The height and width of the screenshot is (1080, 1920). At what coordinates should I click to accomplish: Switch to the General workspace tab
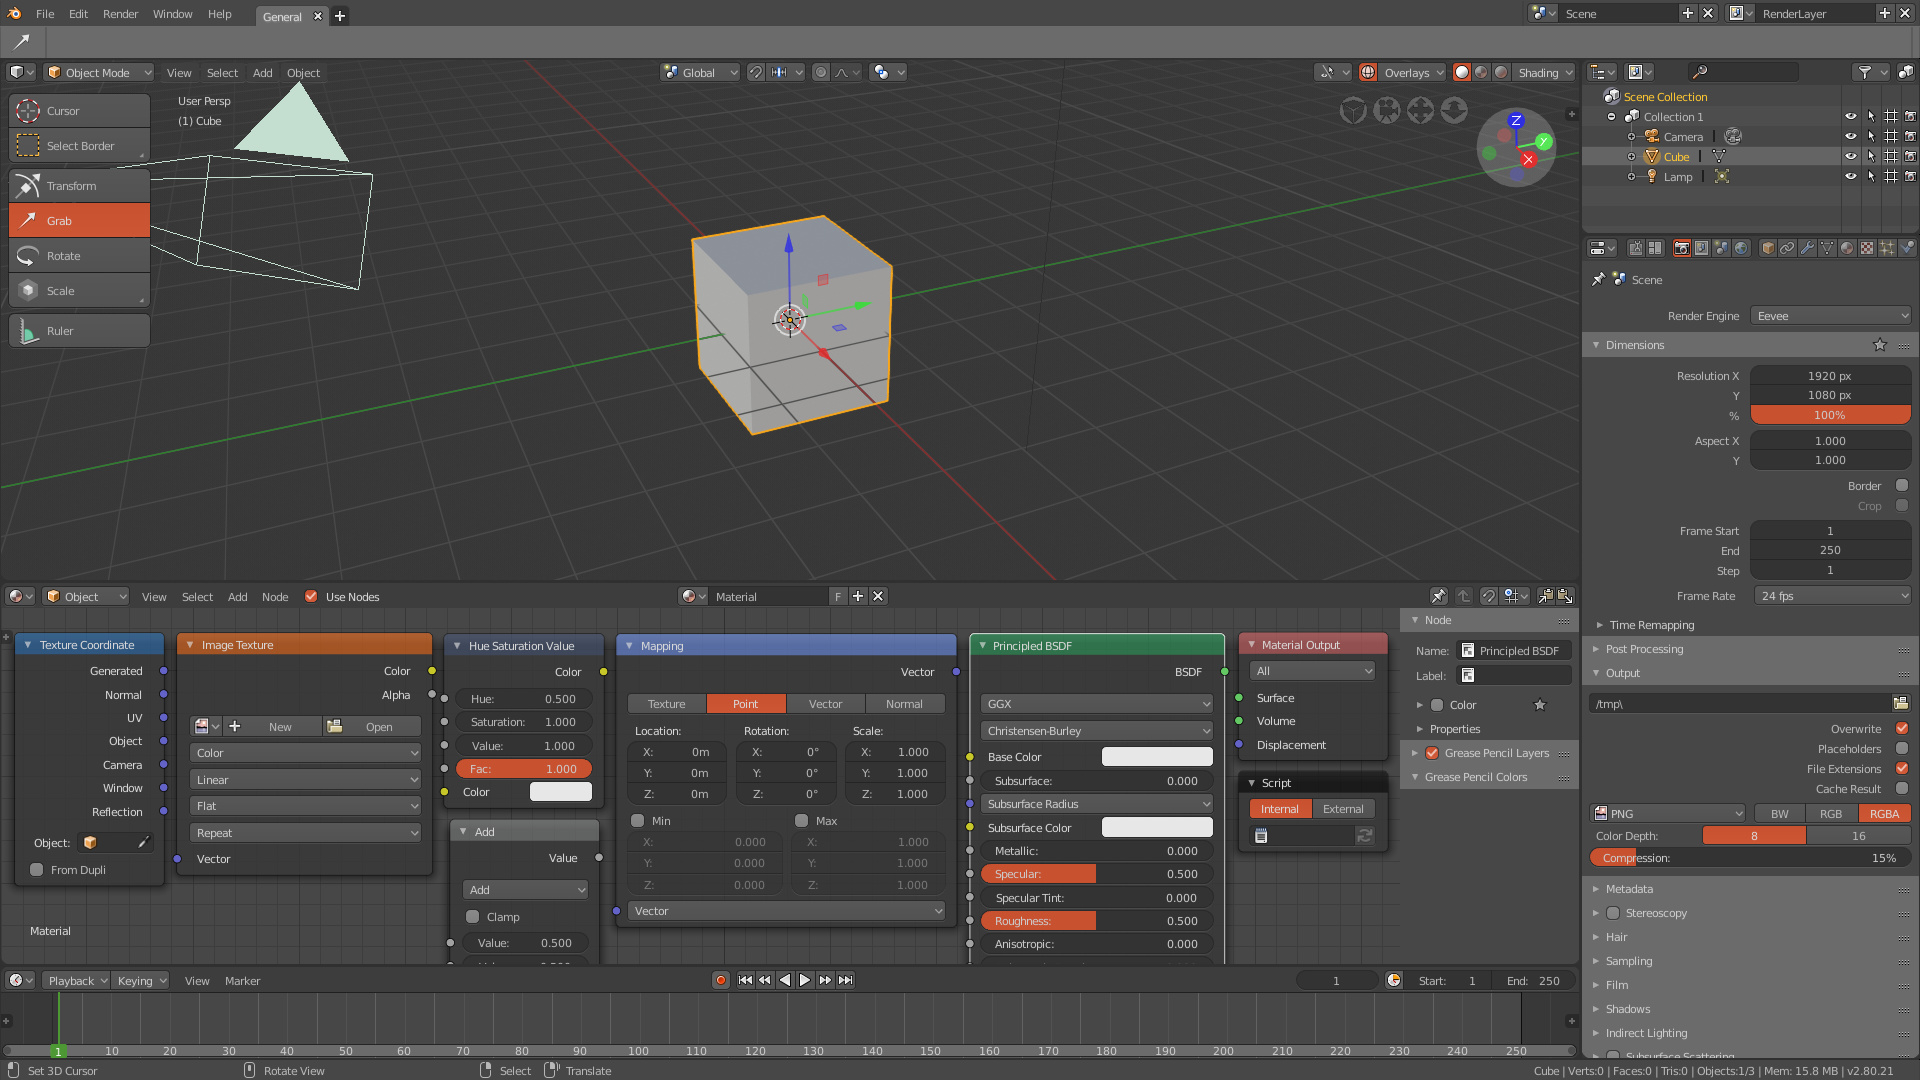[x=281, y=16]
